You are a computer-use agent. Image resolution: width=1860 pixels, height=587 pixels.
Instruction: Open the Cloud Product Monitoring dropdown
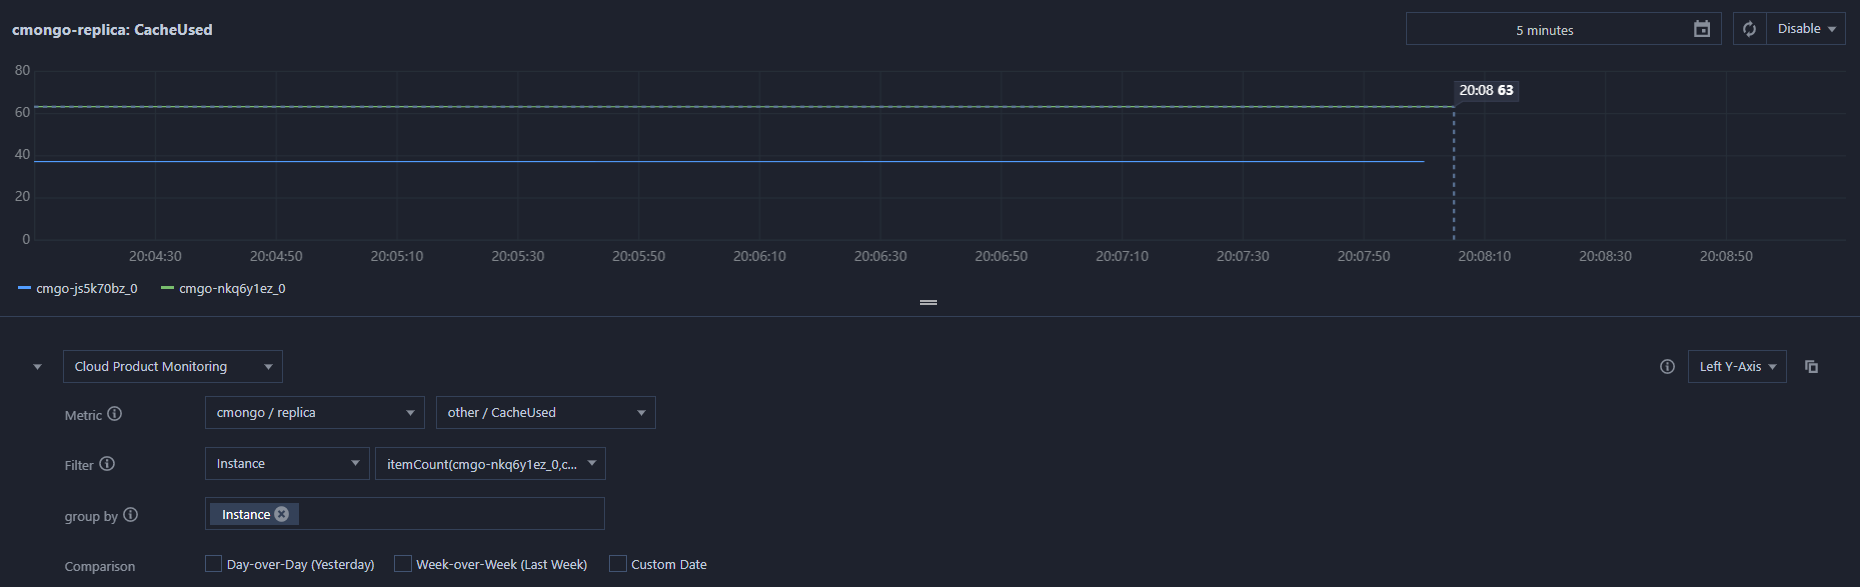tap(173, 367)
